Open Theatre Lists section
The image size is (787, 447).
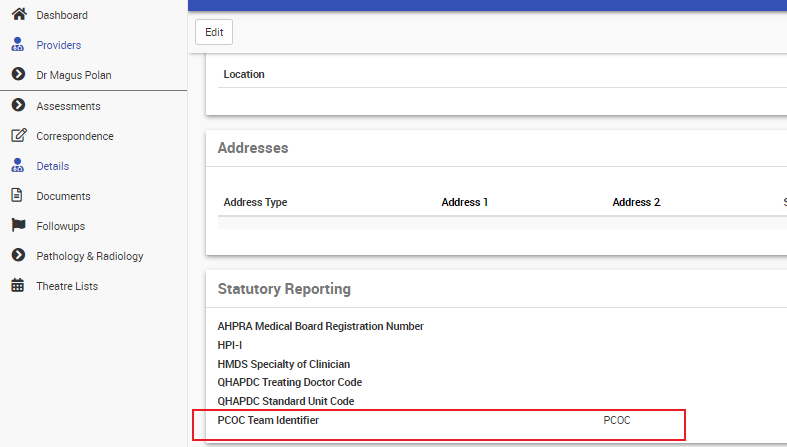point(67,286)
